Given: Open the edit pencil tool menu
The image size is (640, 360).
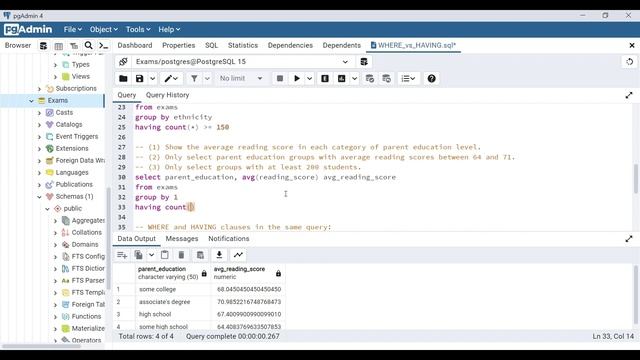Looking at the screenshot, I should point(171,78).
